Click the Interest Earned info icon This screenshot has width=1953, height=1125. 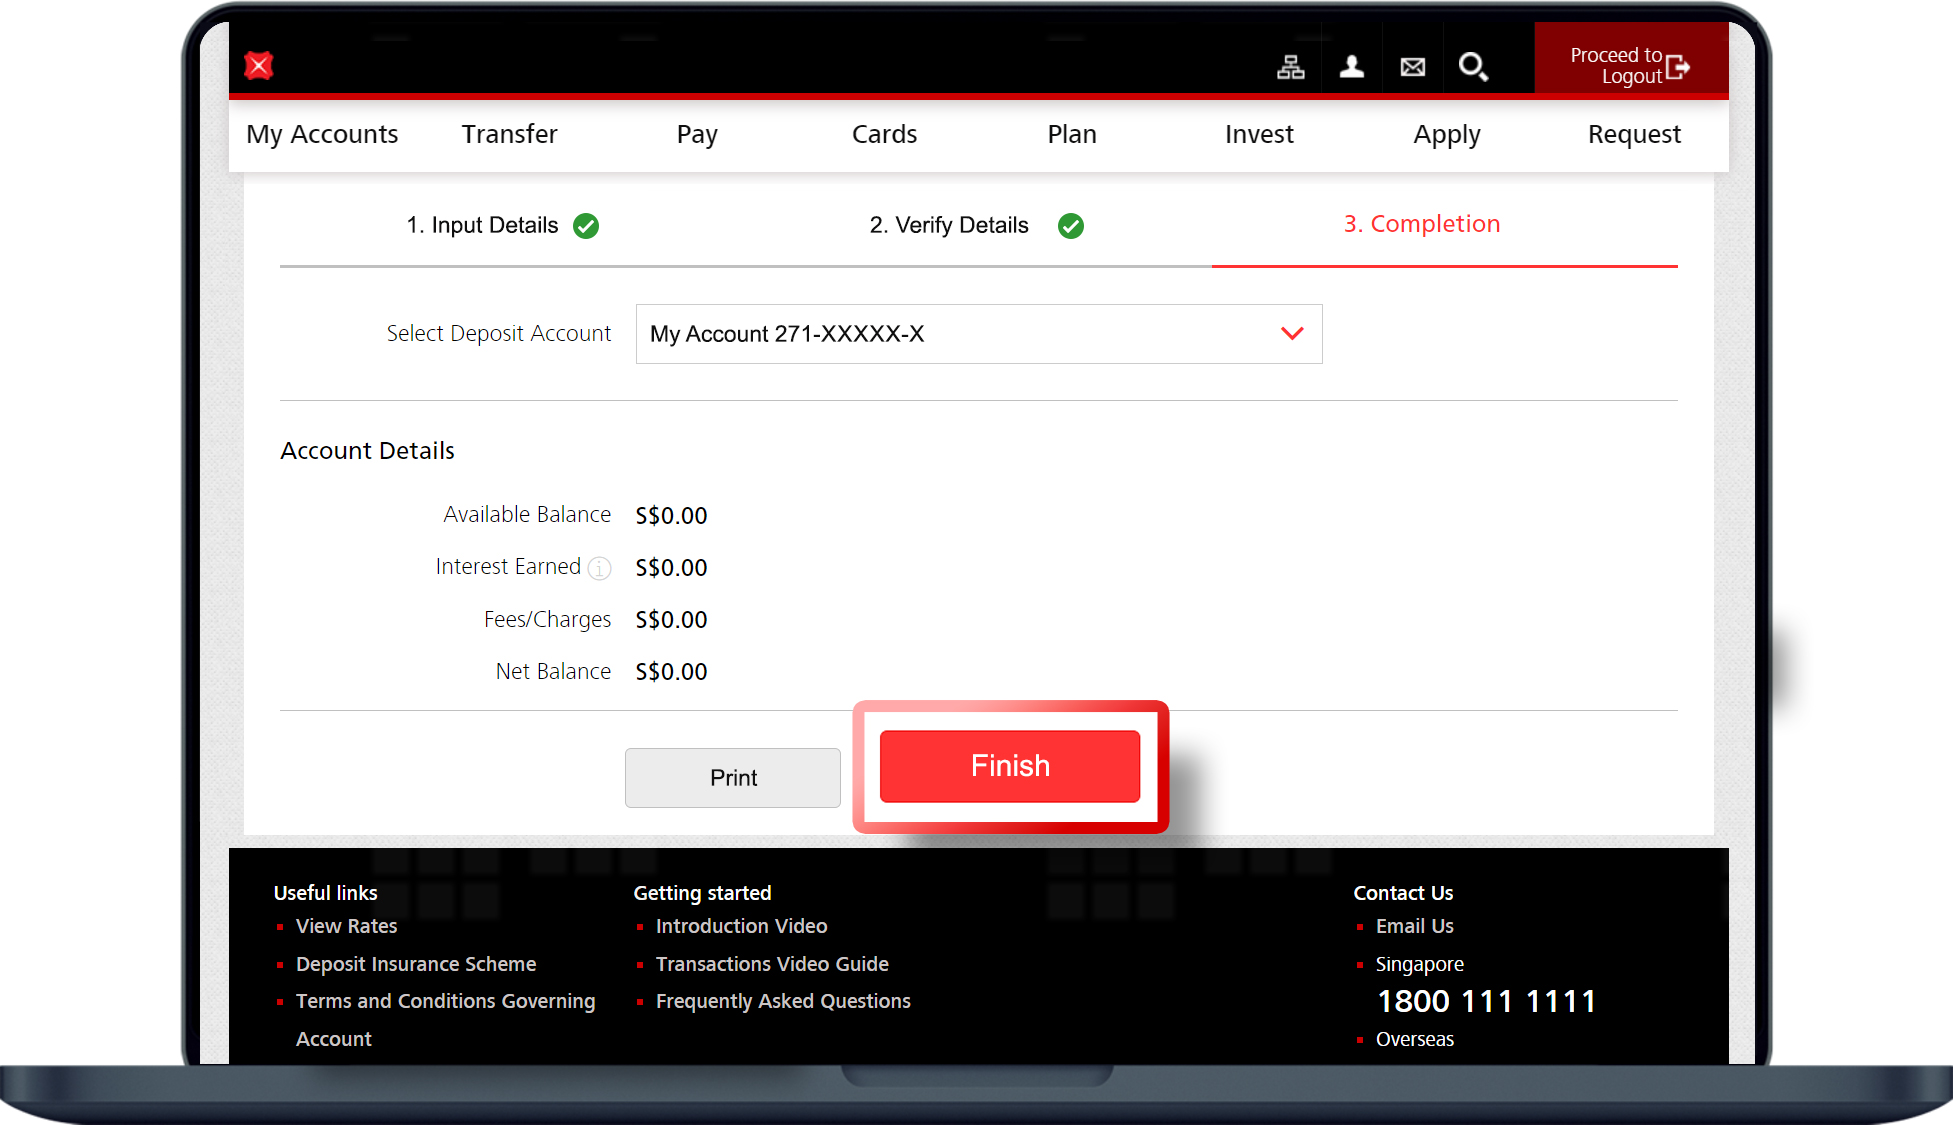pyautogui.click(x=599, y=568)
